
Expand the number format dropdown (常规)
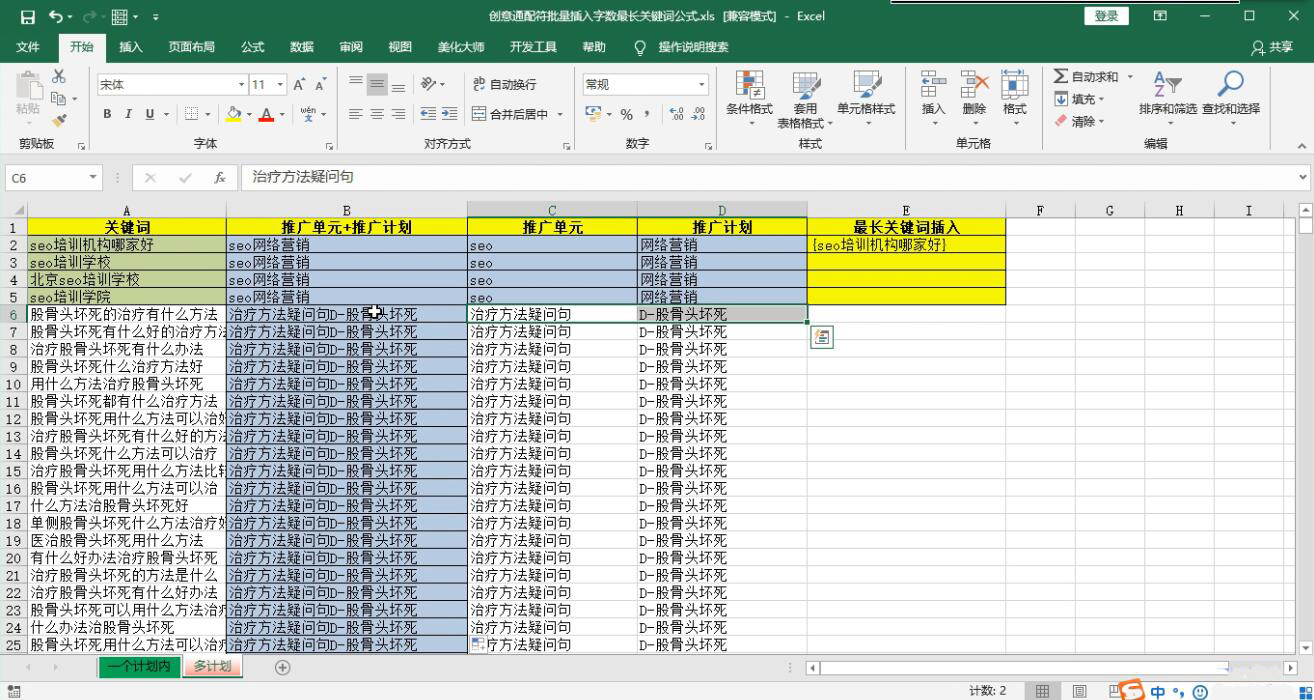point(701,85)
